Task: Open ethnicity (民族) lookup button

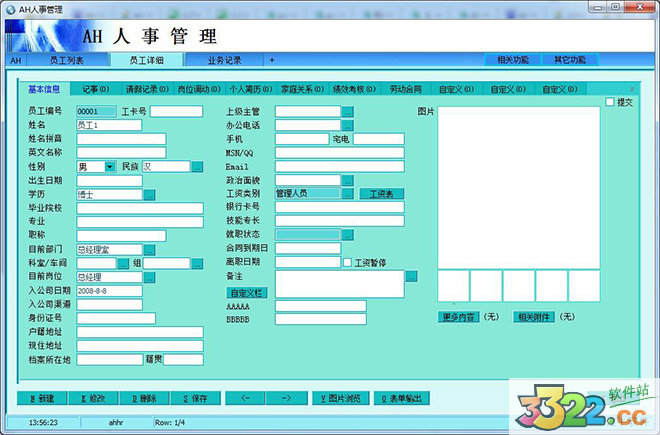Action: [197, 167]
